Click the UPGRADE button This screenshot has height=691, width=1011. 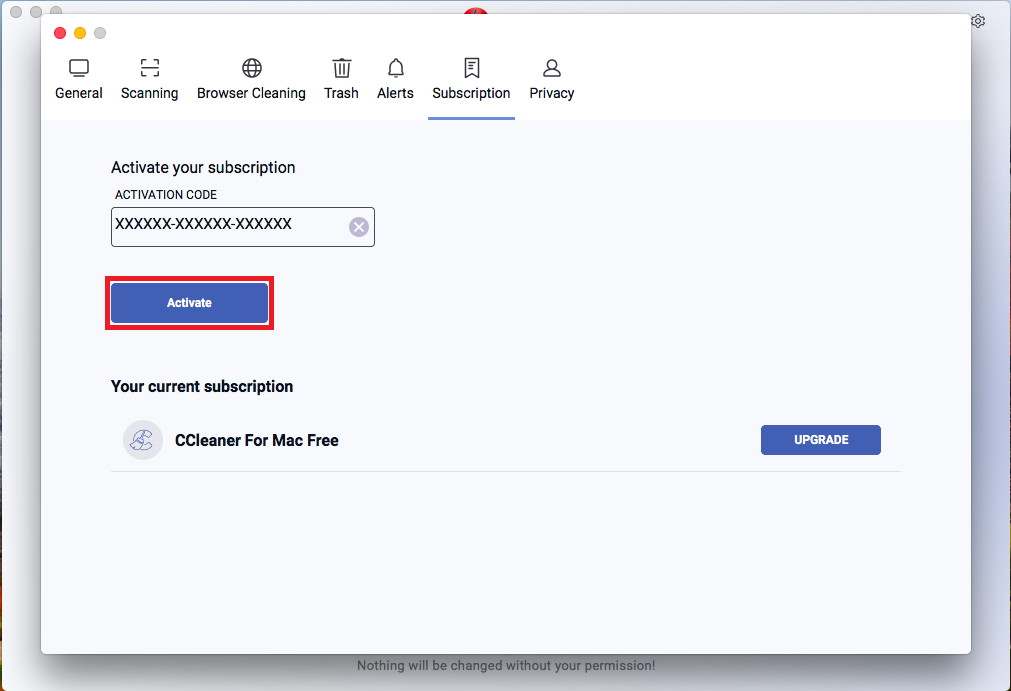point(820,440)
